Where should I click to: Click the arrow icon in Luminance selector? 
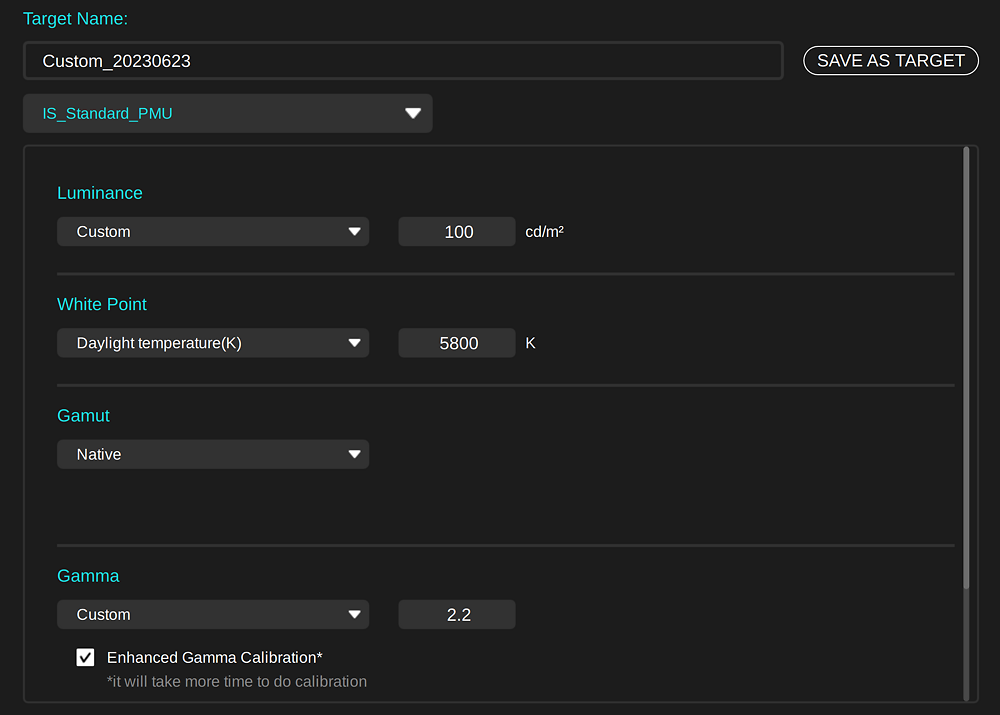click(x=354, y=232)
